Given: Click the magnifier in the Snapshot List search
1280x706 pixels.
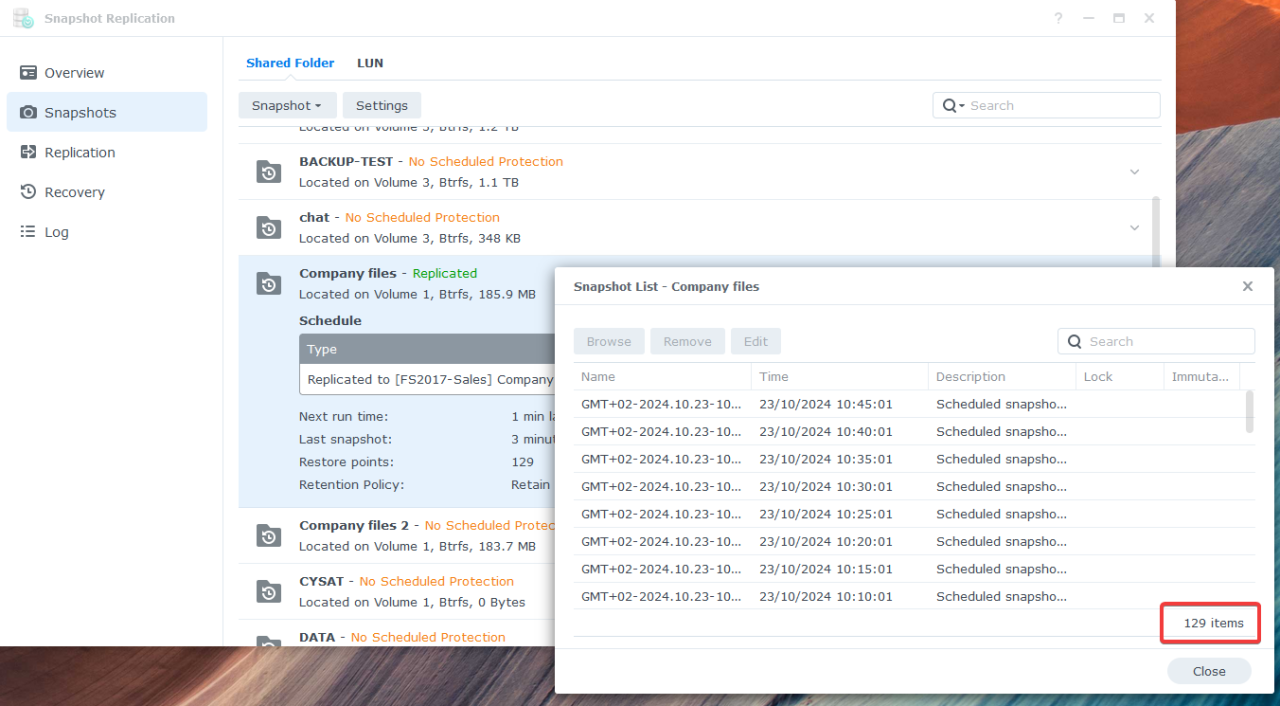Looking at the screenshot, I should click(1073, 341).
